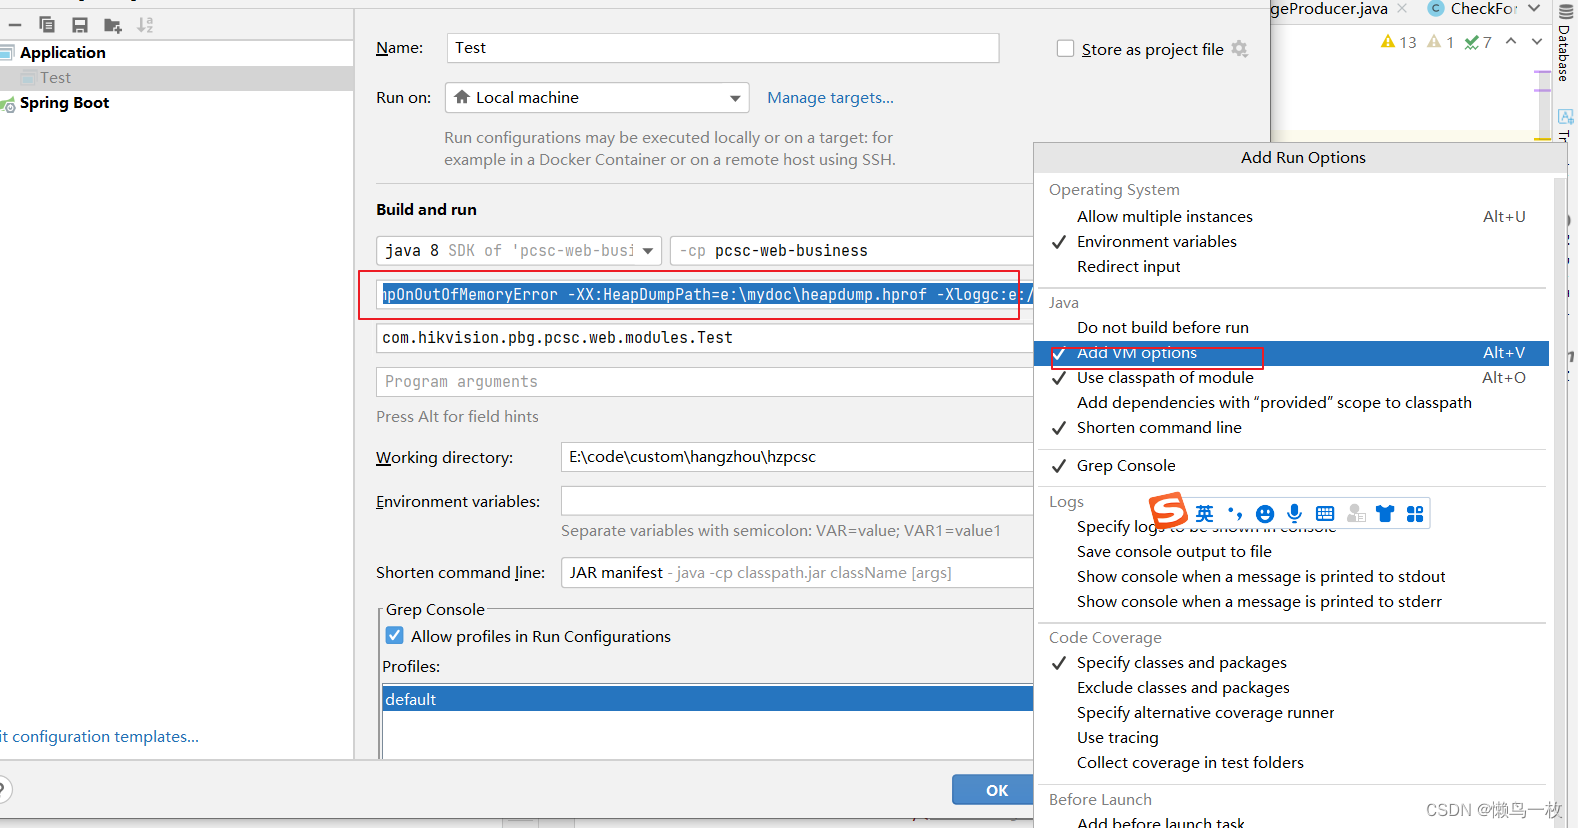
Task: Click the Sogou input method logo
Action: [1167, 511]
